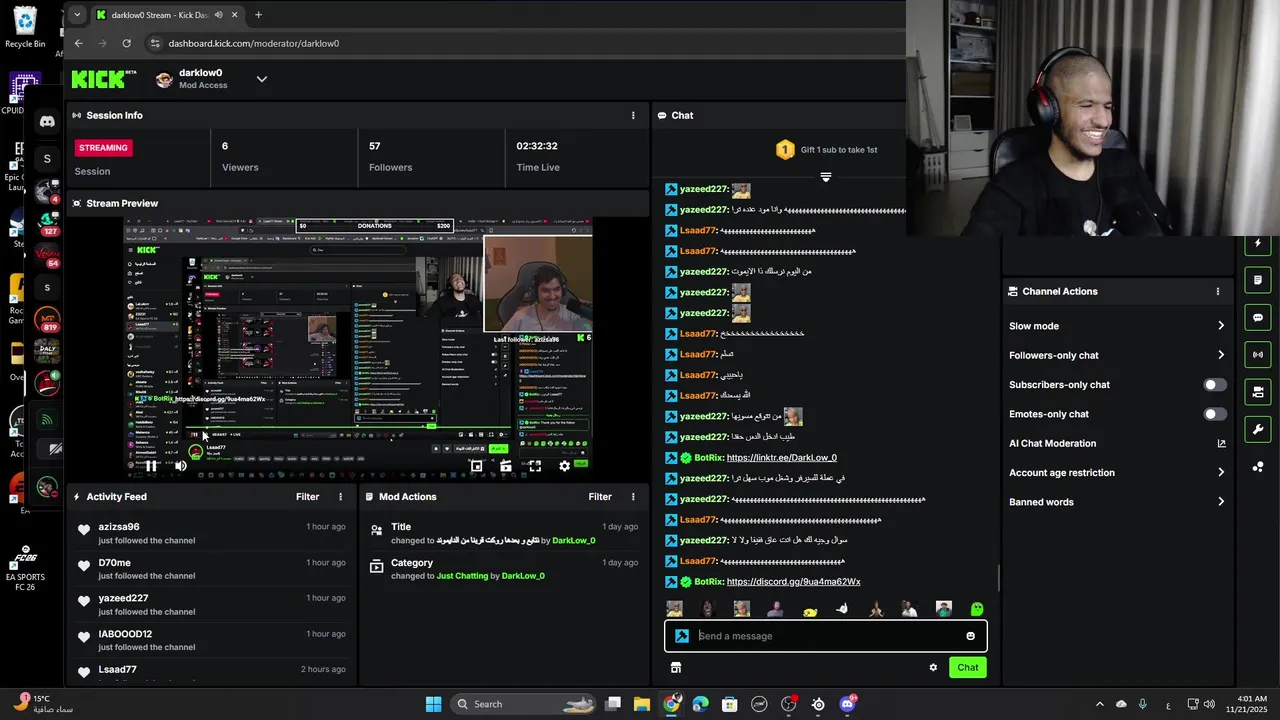The height and width of the screenshot is (720, 1280).
Task: Click azizsa96 in Activity Feed
Action: tap(119, 527)
